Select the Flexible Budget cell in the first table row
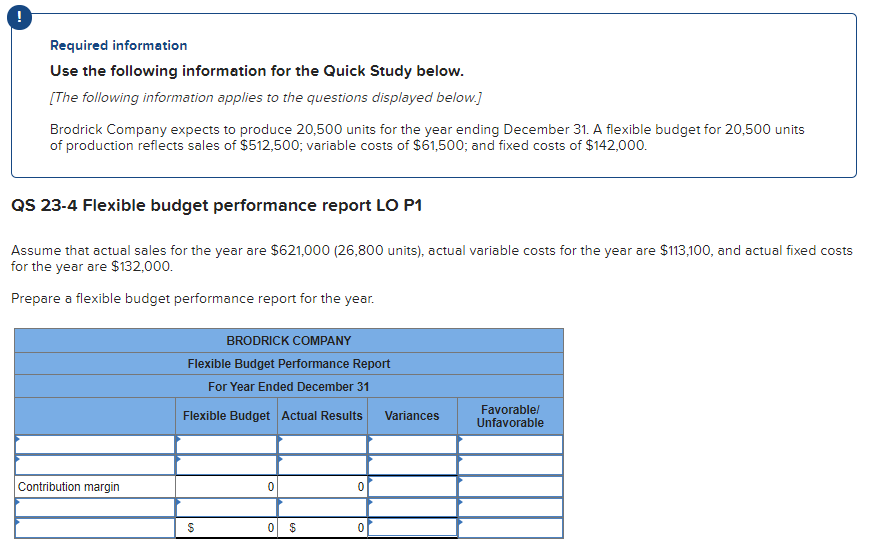The image size is (875, 541). click(x=226, y=445)
